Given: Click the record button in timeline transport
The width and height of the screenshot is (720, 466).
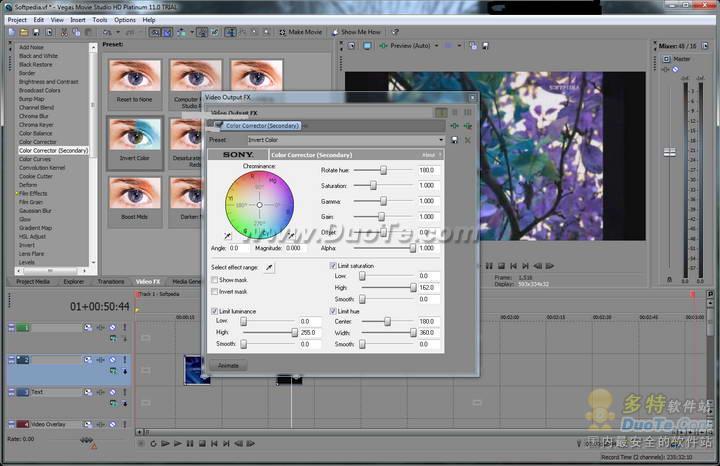Looking at the screenshot, I should click(x=143, y=443).
